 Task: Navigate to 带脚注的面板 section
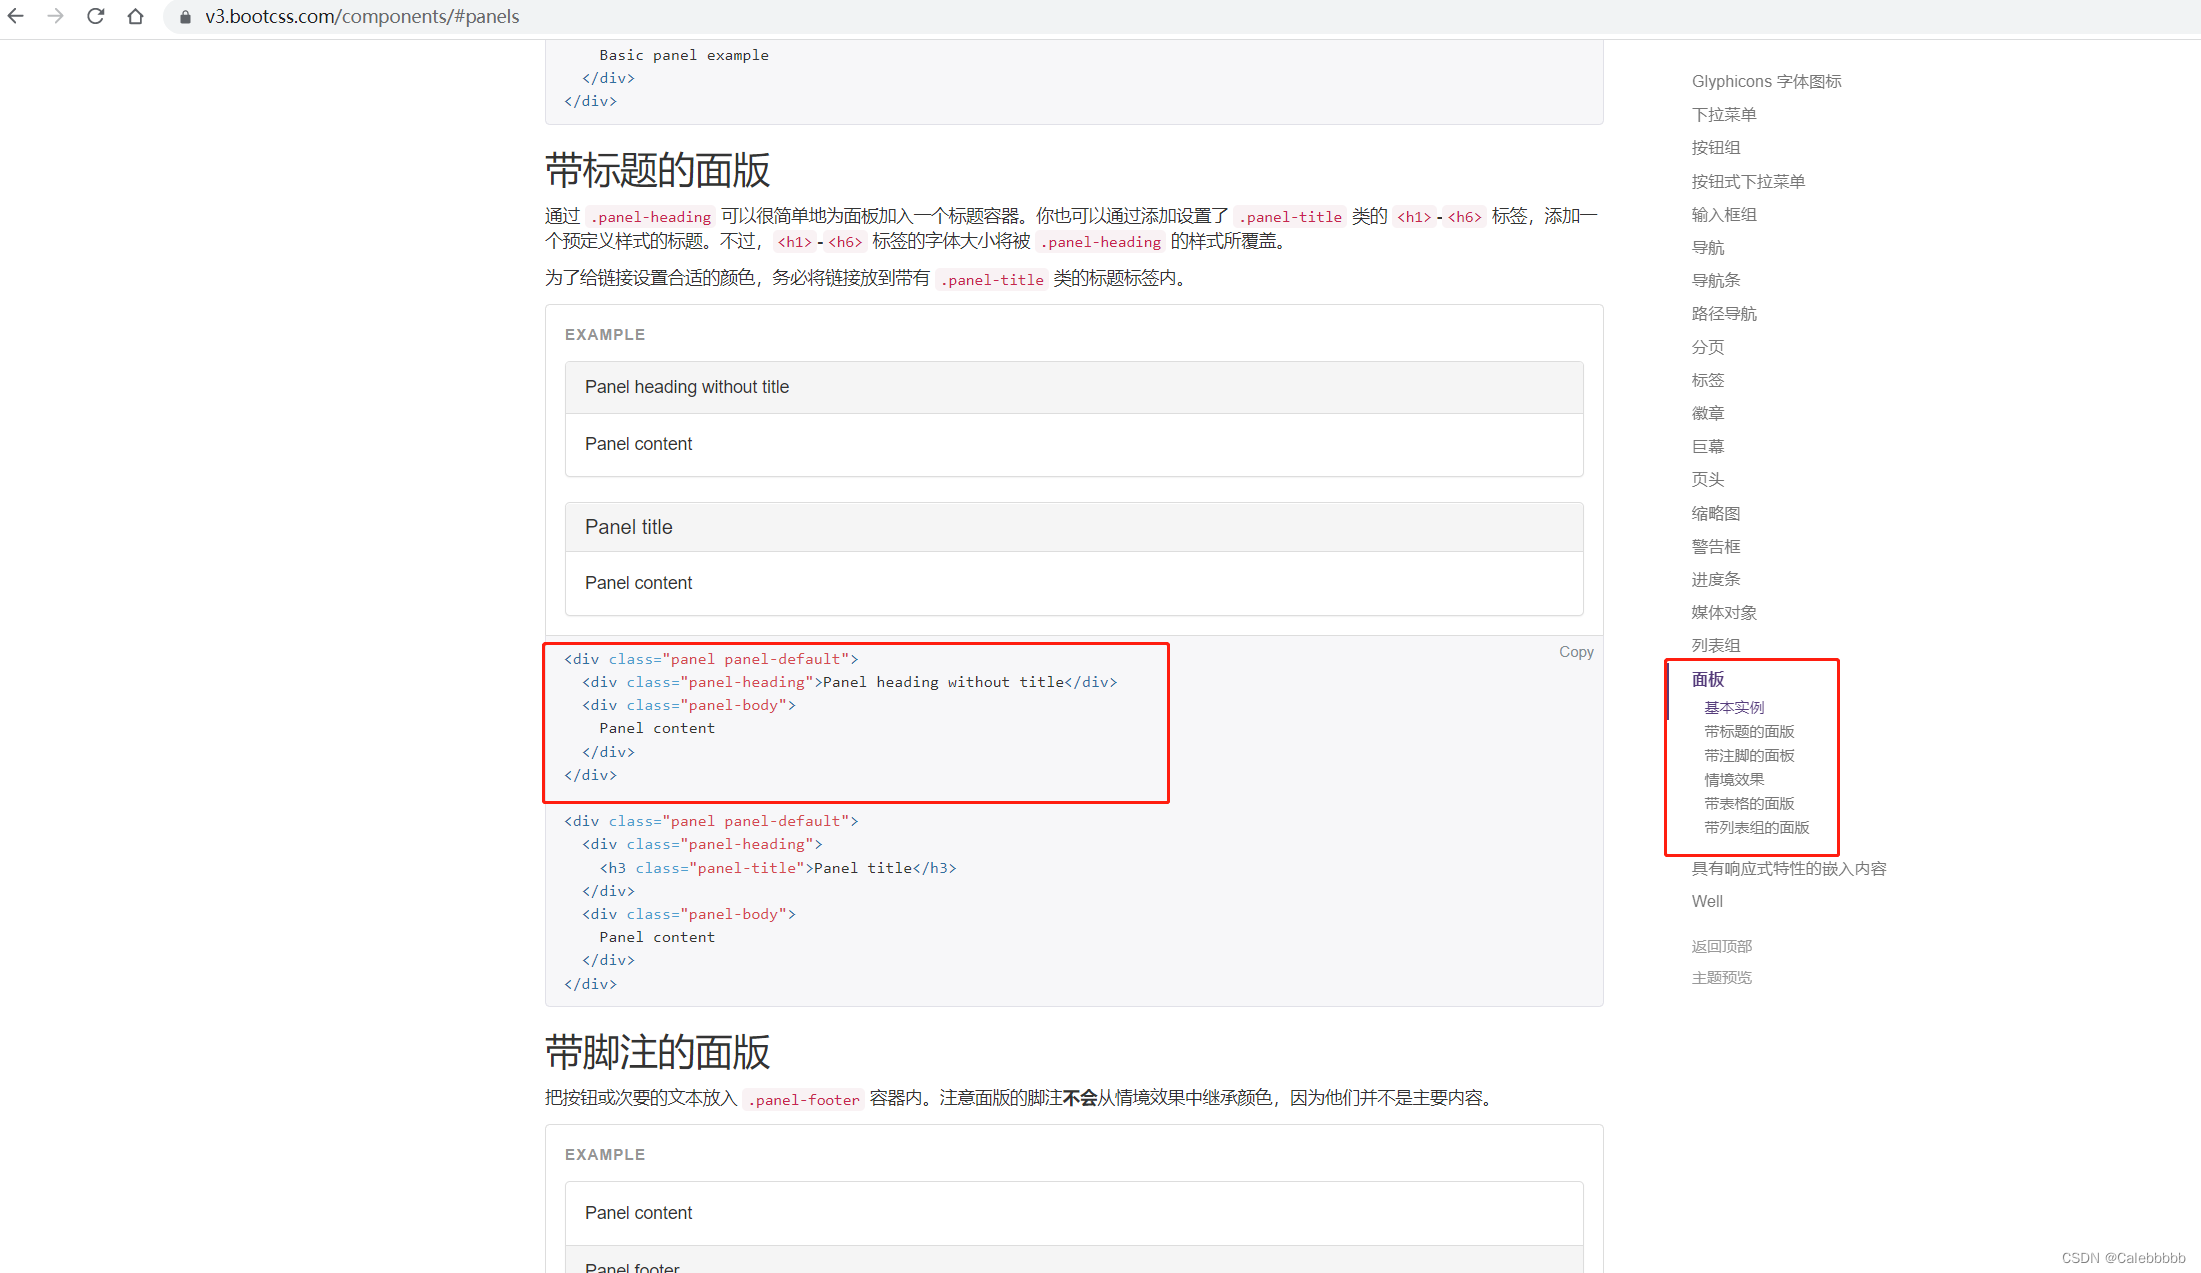point(1747,755)
